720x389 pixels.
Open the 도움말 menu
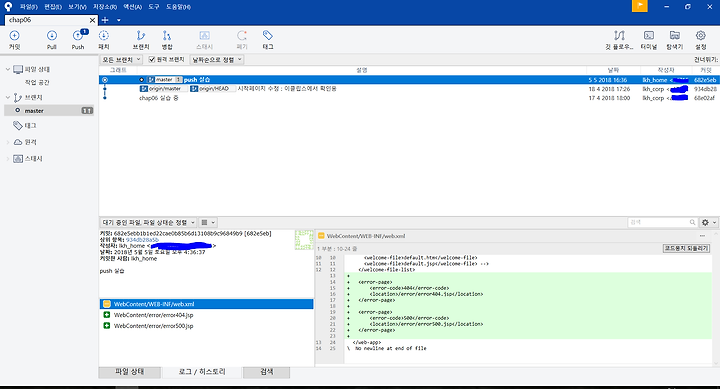(x=178, y=7)
